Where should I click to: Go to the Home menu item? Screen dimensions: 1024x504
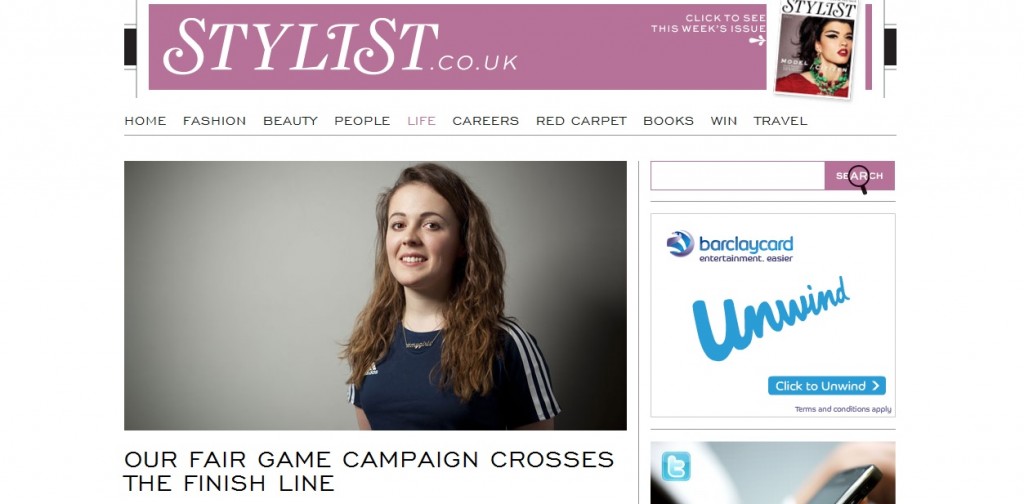[145, 121]
